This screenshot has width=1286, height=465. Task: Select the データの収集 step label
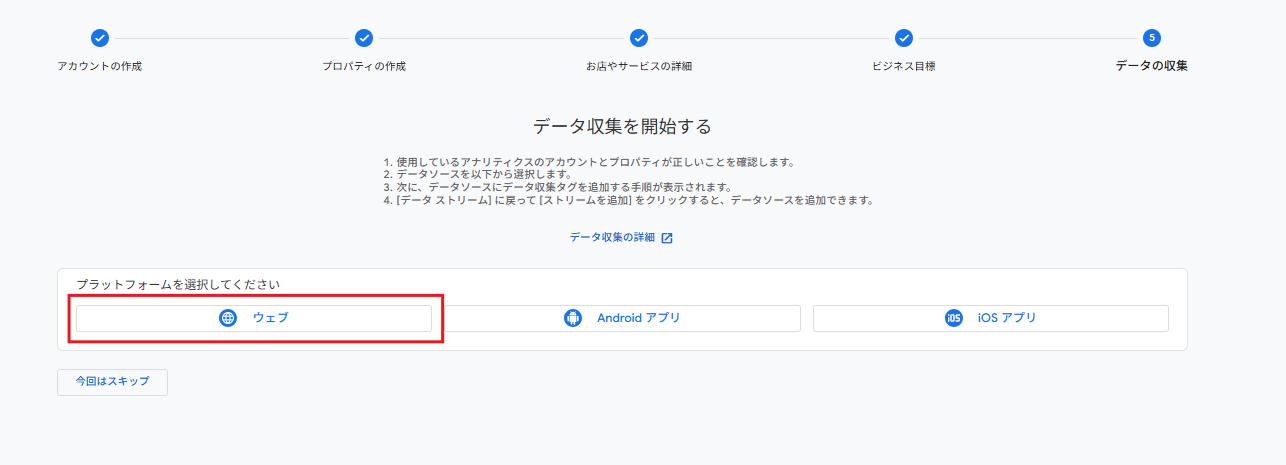point(1152,67)
